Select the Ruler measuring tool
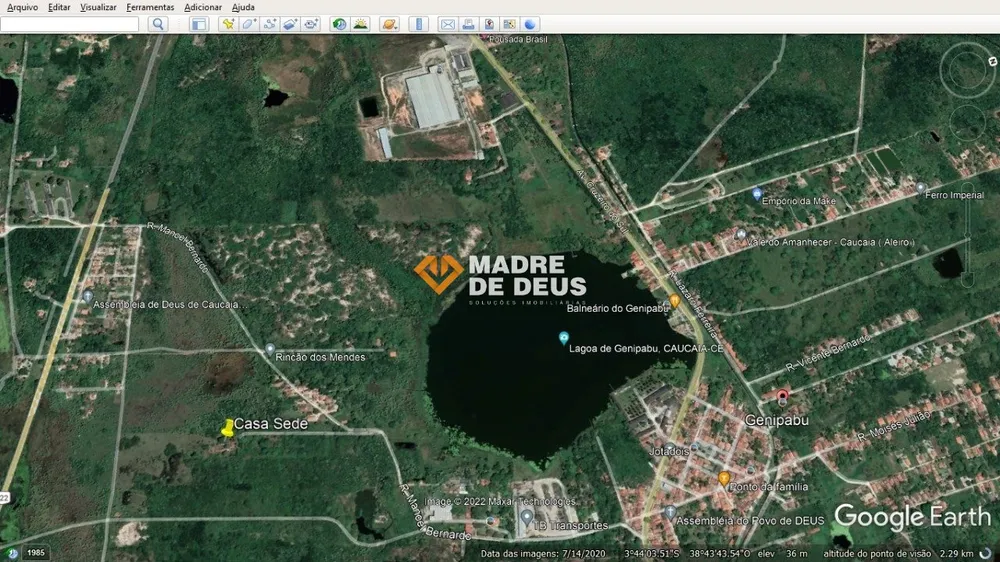The height and width of the screenshot is (562, 1000). point(419,24)
